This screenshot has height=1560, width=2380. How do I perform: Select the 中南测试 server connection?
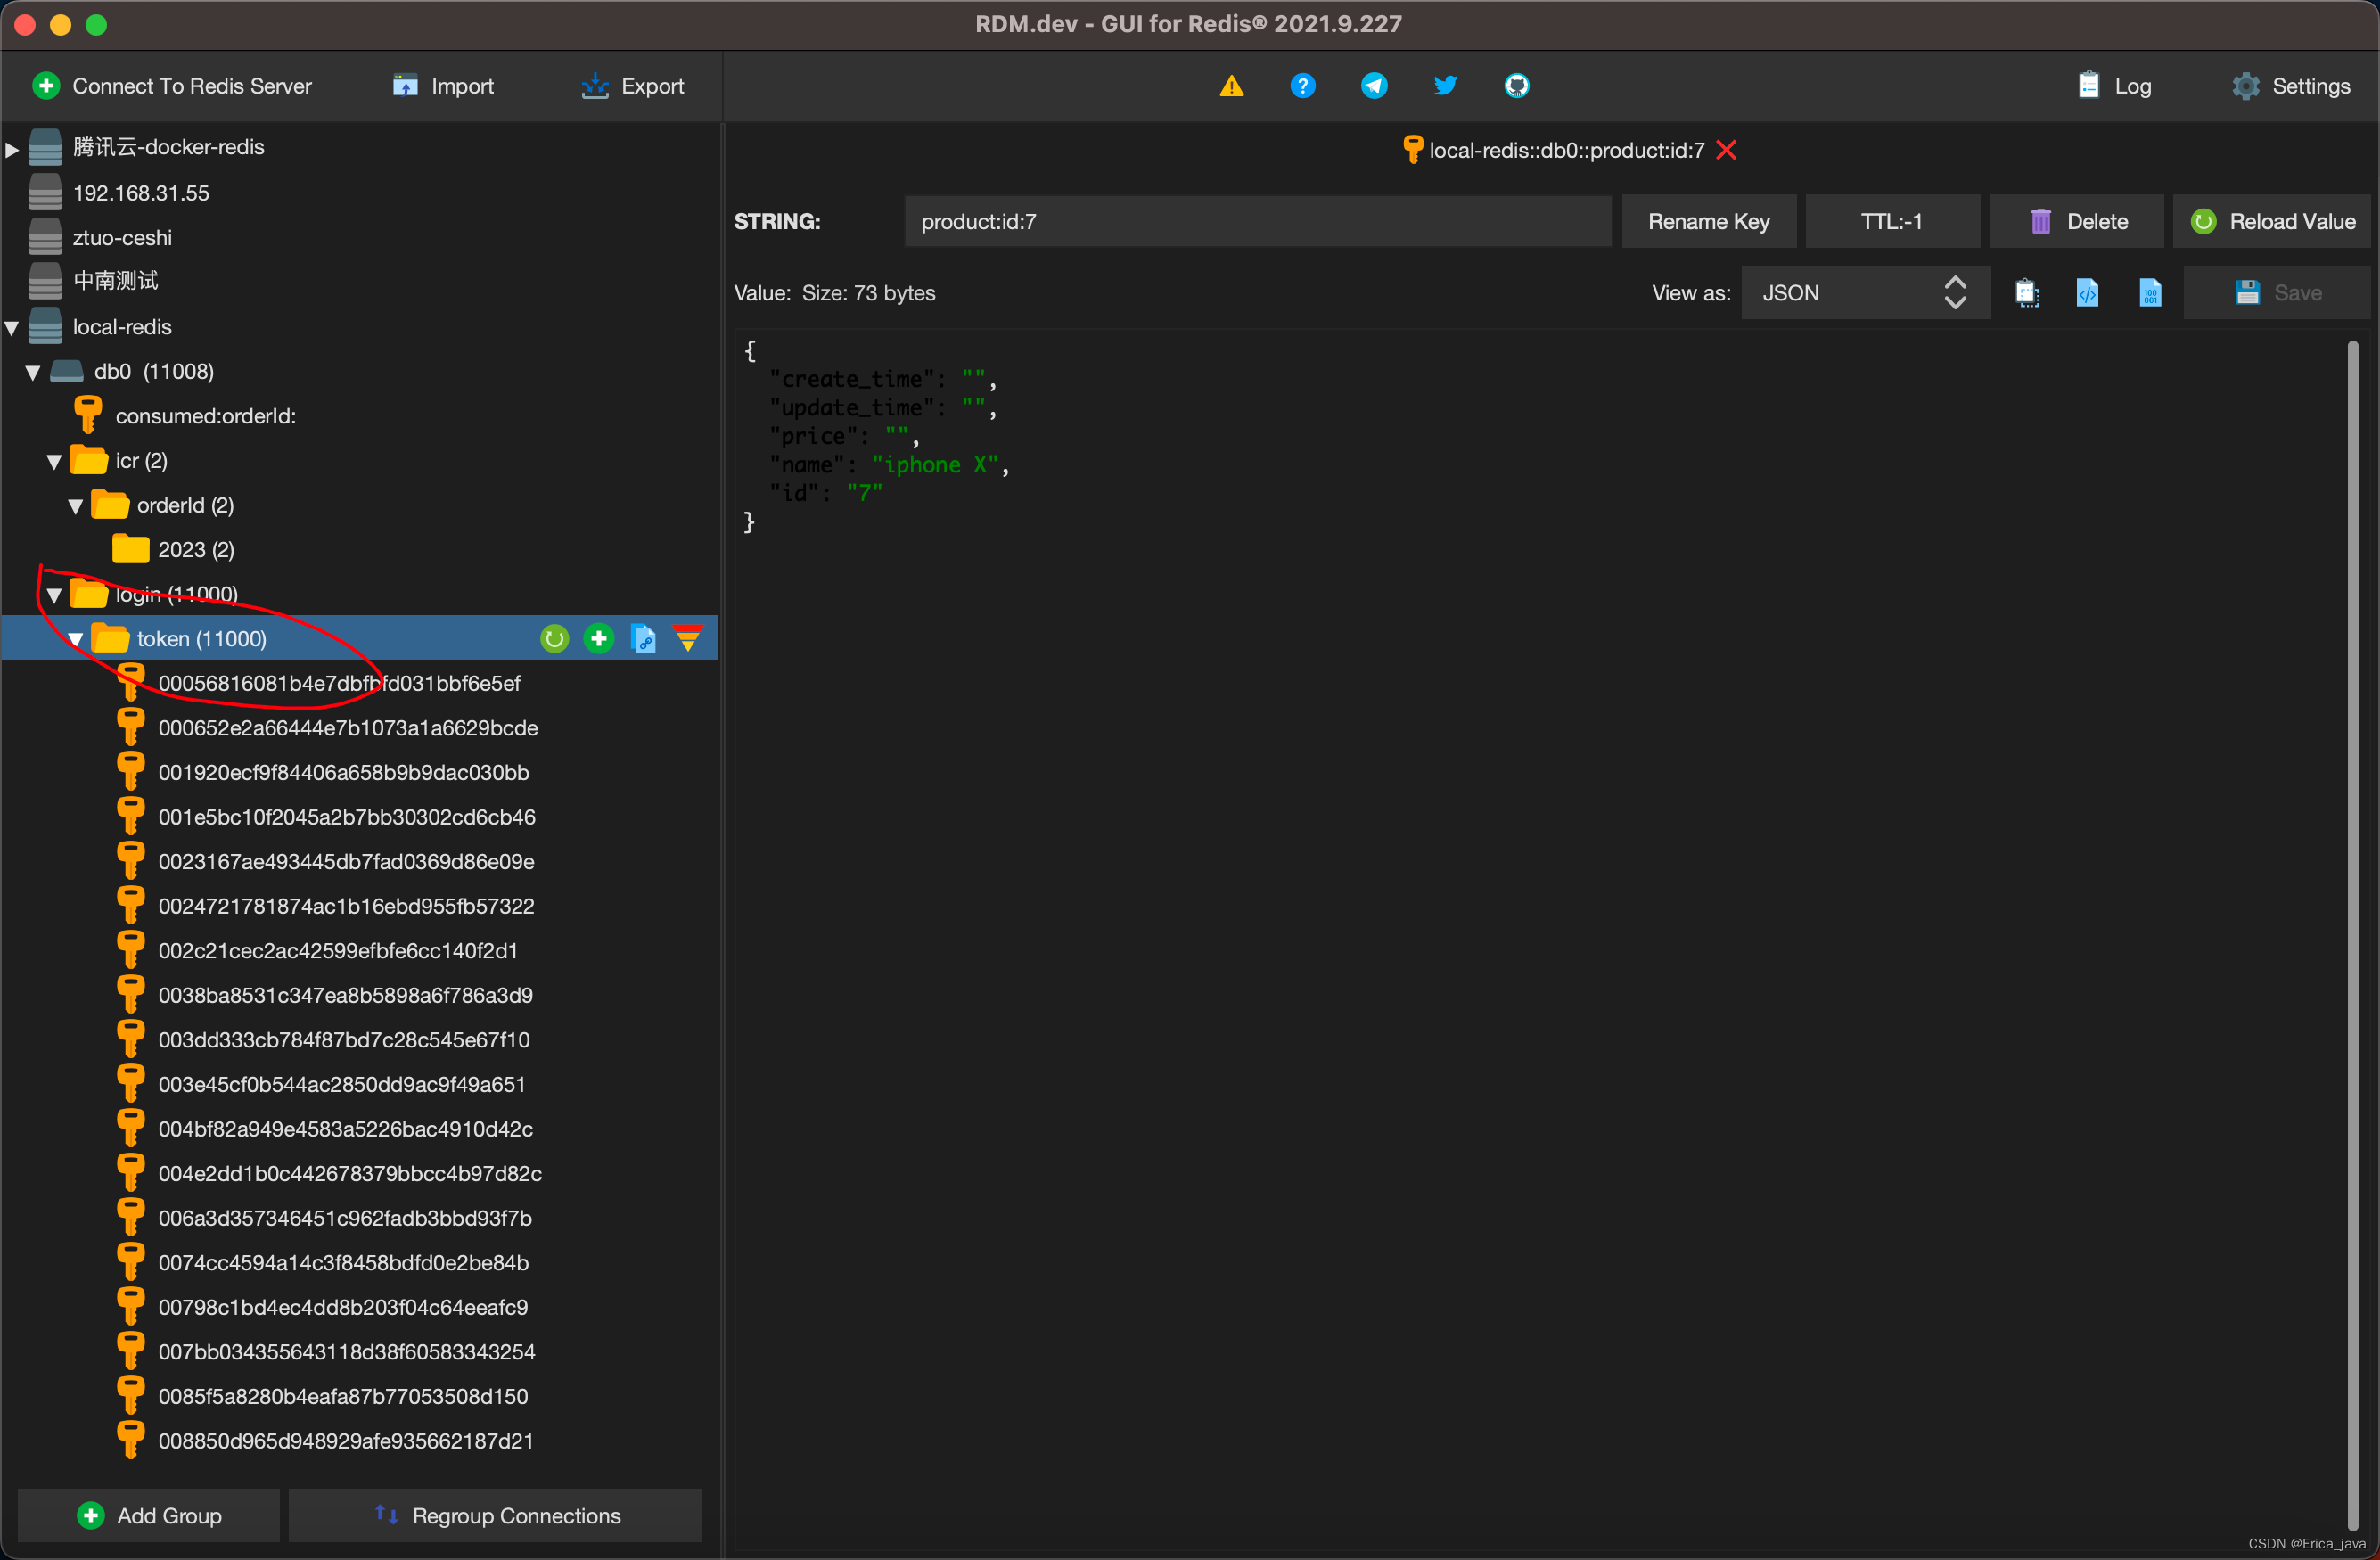click(x=115, y=281)
